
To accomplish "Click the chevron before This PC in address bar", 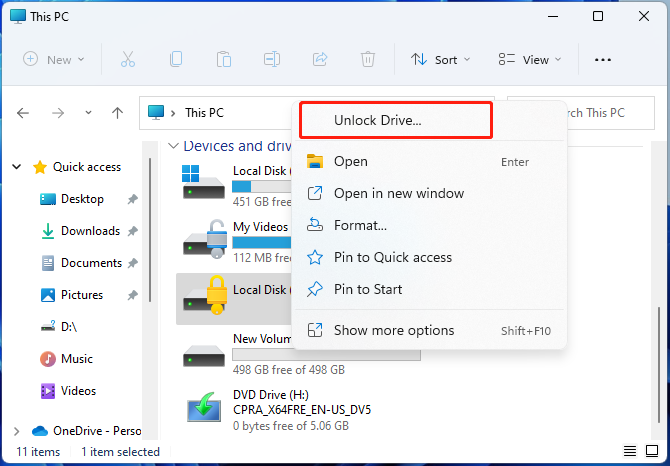I will 173,113.
